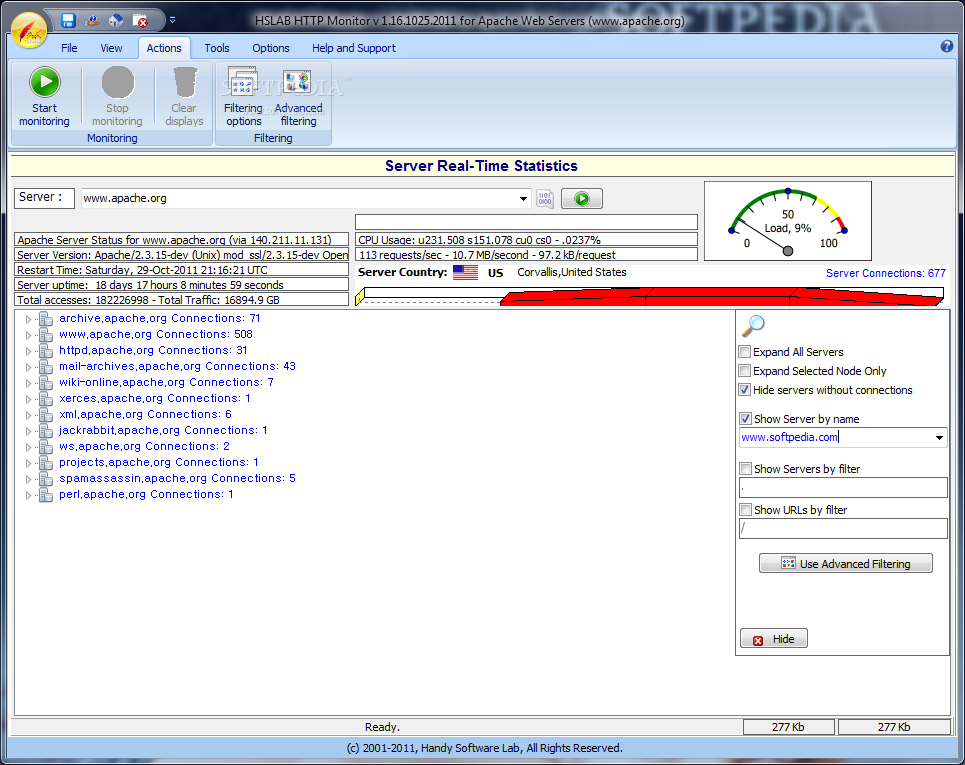This screenshot has height=765, width=965.
Task: Open Help and Support tab
Action: (x=354, y=48)
